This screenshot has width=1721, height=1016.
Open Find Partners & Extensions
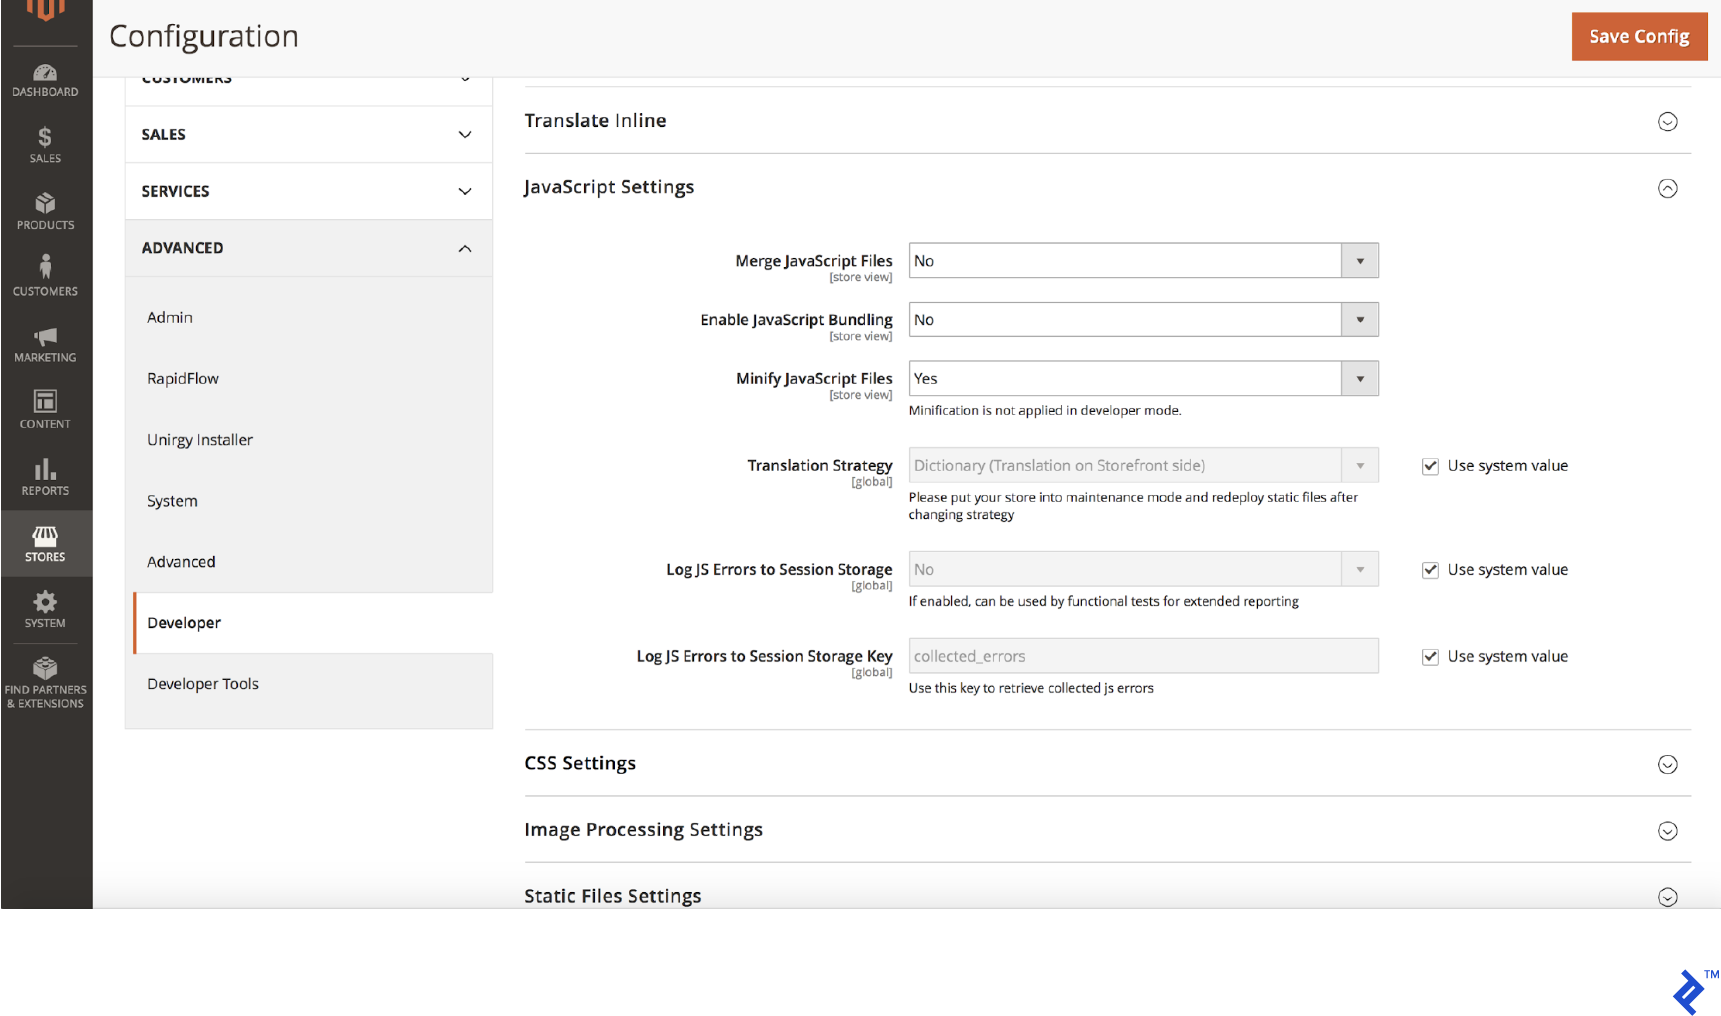[x=45, y=679]
